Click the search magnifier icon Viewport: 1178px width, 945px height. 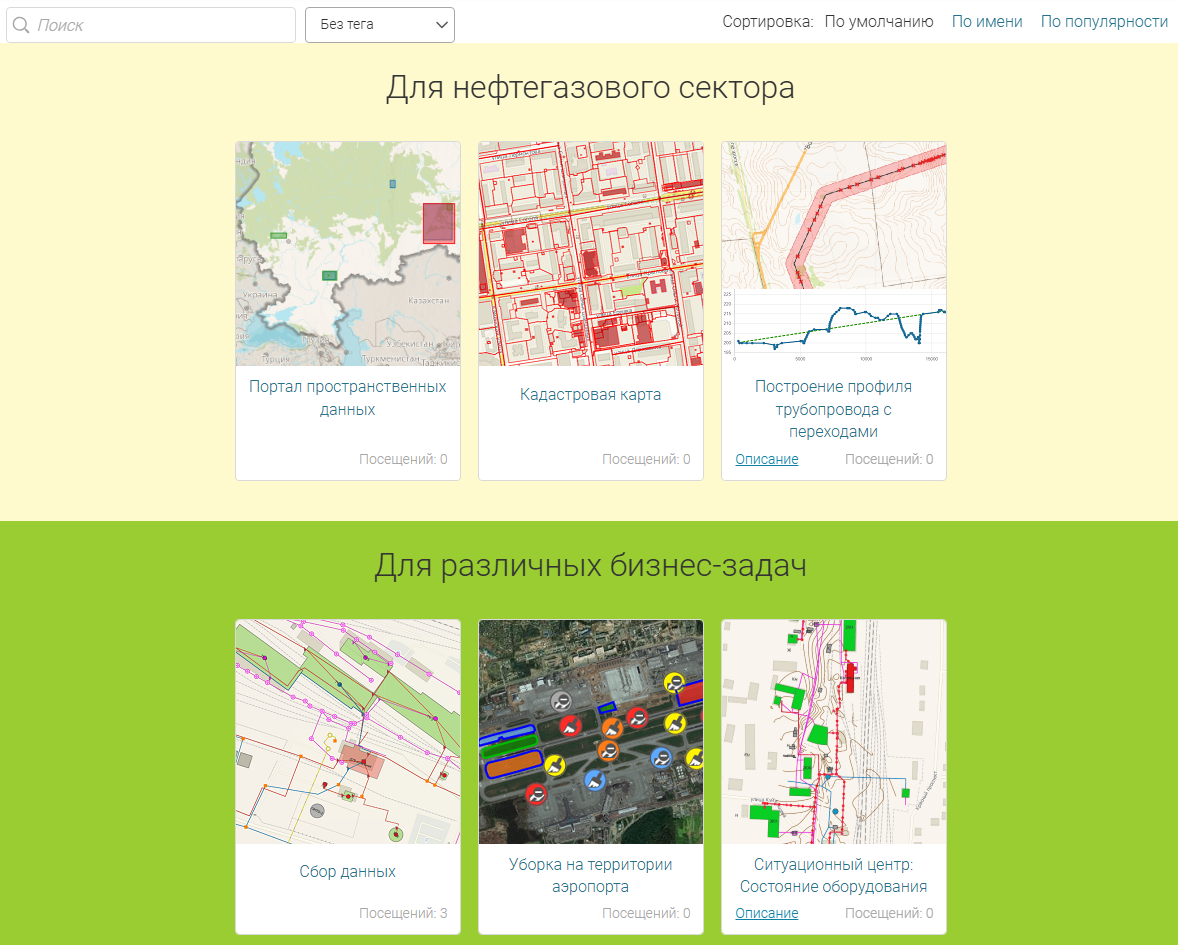click(21, 26)
